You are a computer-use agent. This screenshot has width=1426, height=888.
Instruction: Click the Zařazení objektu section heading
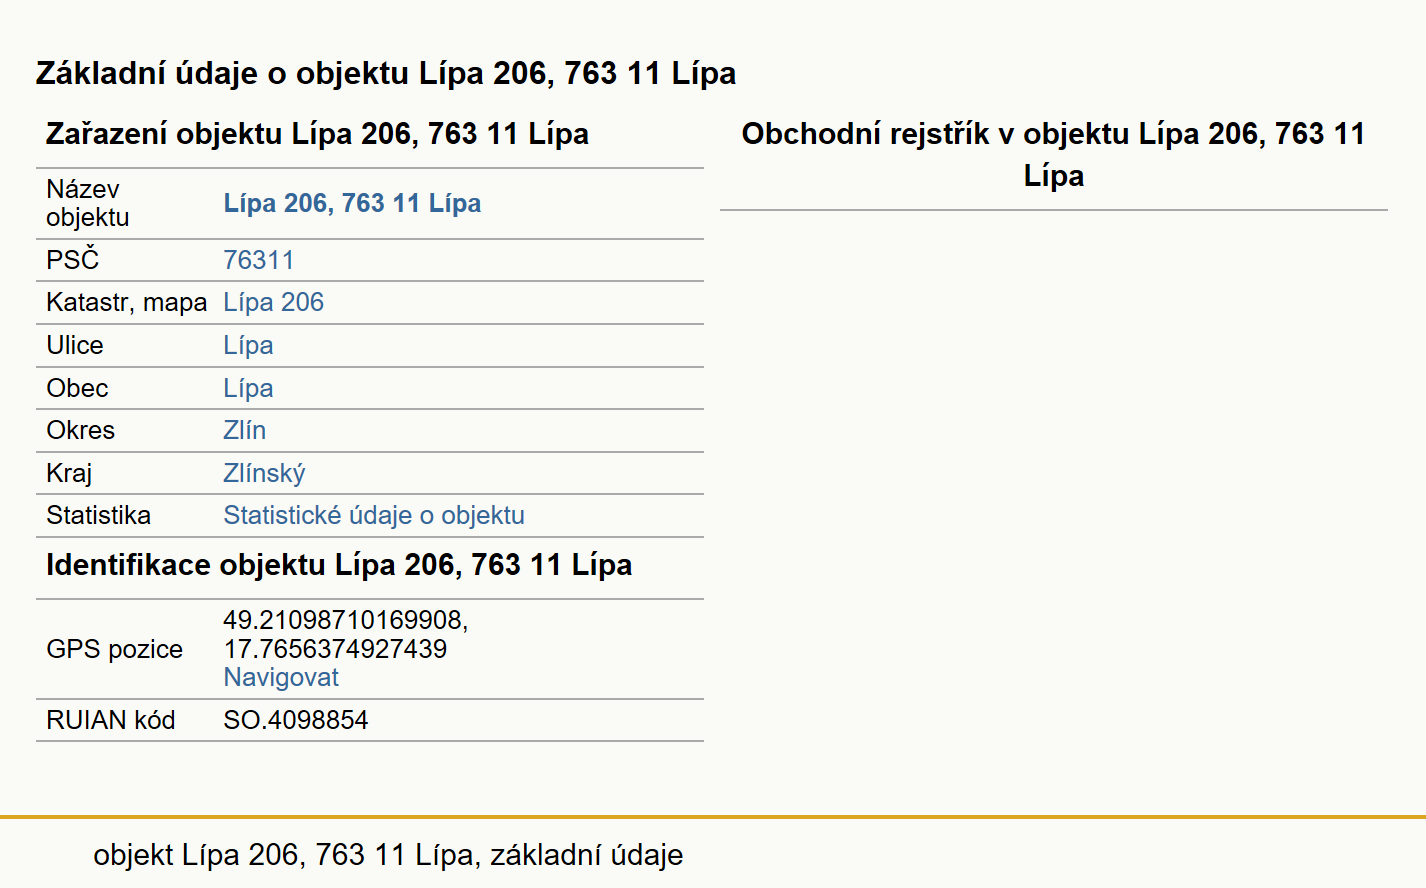point(318,134)
